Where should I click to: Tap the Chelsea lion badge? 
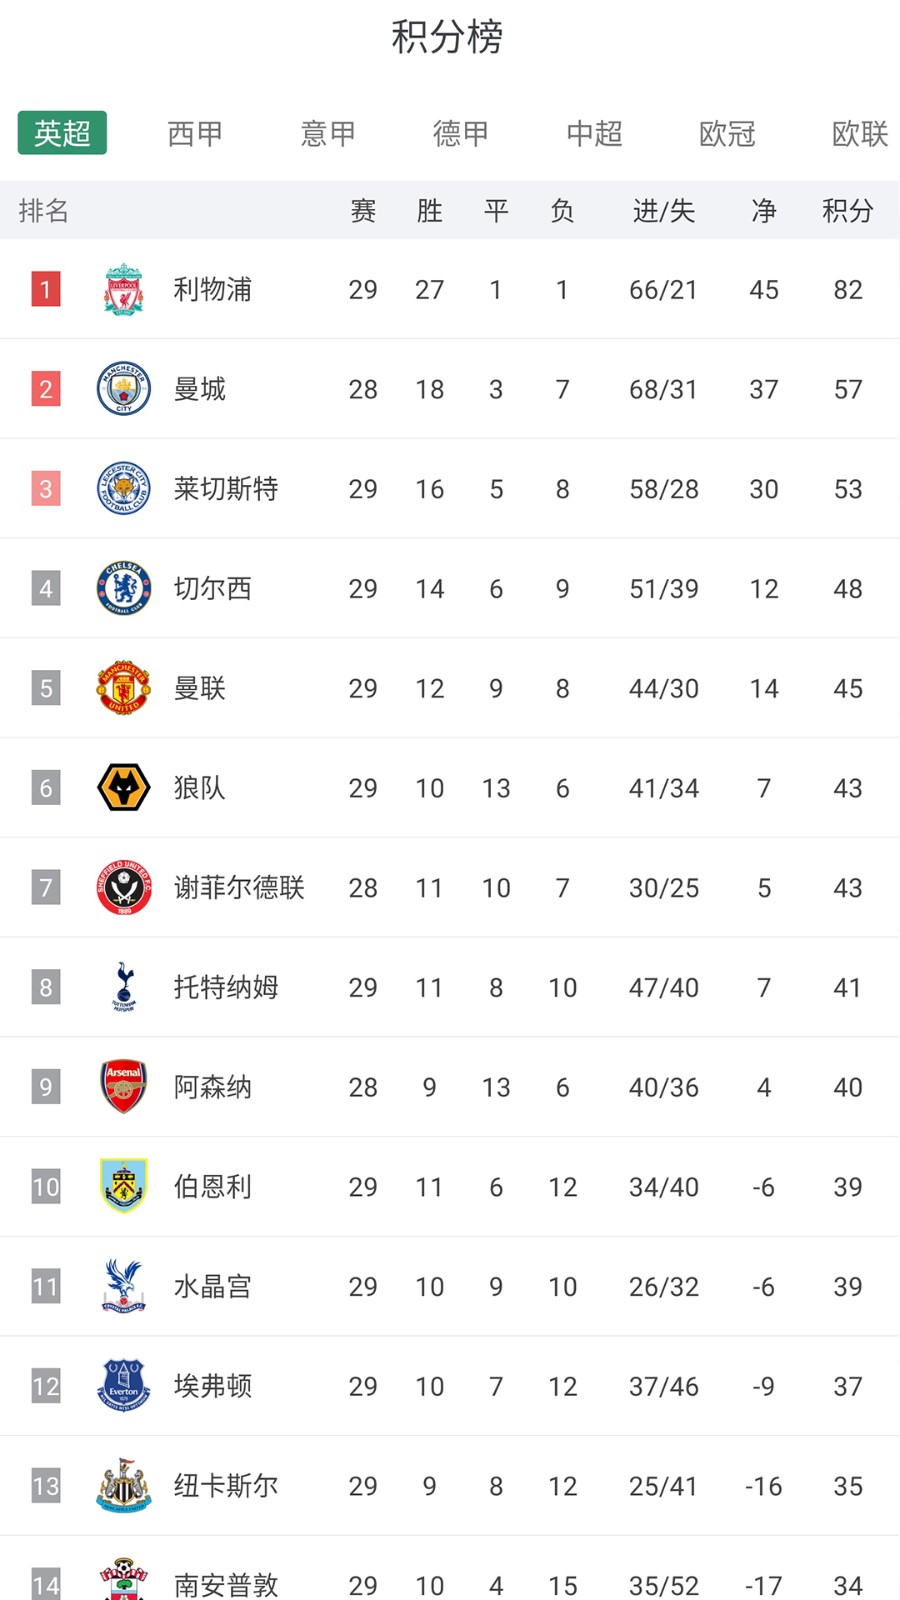pyautogui.click(x=124, y=588)
